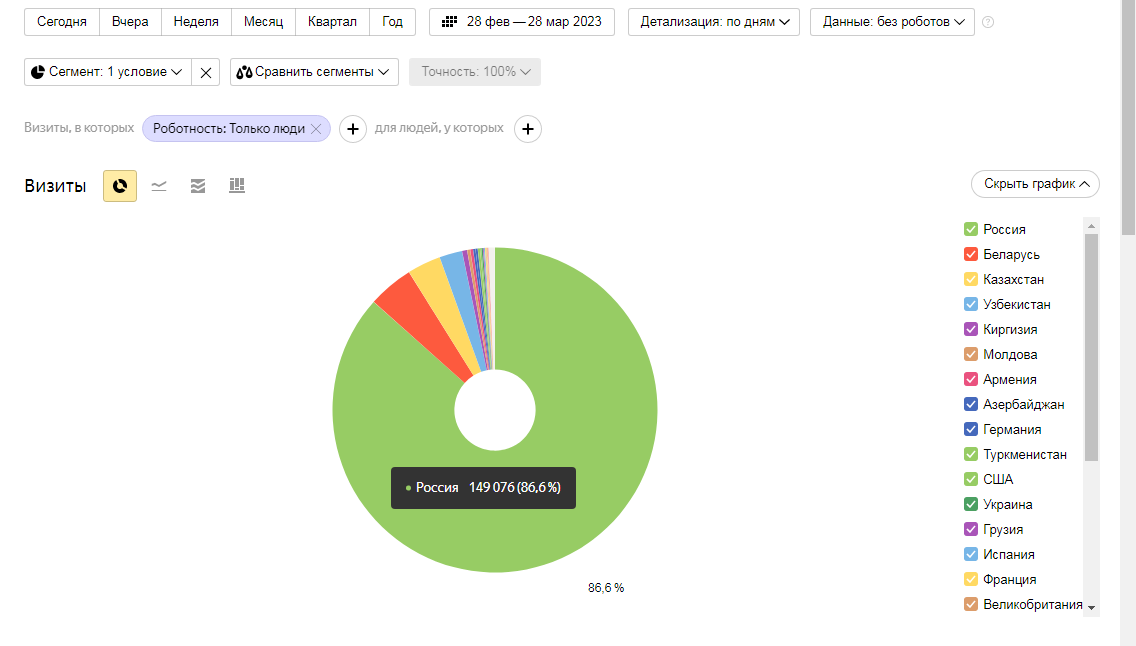Uncheck the Азербайджан legend checkbox
This screenshot has width=1136, height=646.
point(971,404)
